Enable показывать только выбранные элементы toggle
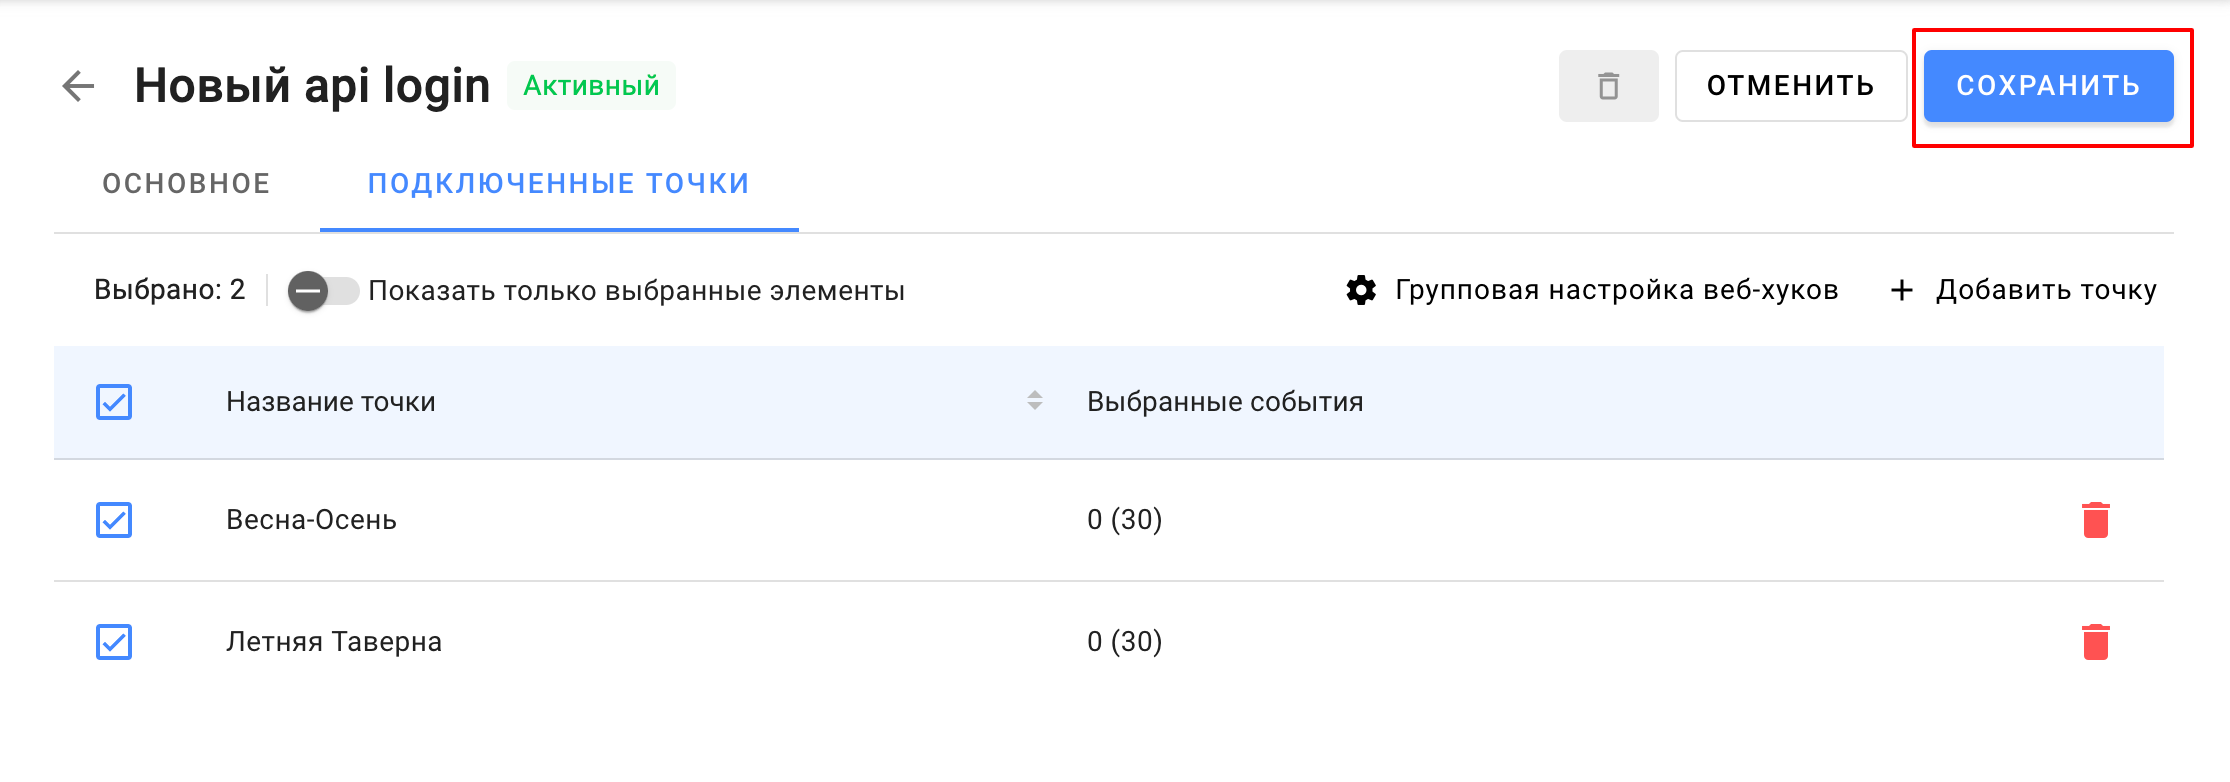2230x782 pixels. [x=325, y=290]
